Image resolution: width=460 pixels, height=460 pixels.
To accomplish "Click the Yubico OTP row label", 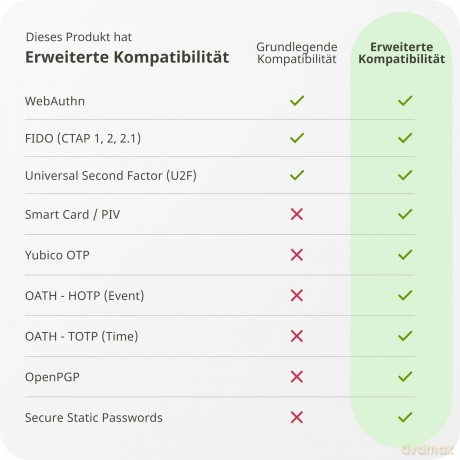I will coord(57,255).
